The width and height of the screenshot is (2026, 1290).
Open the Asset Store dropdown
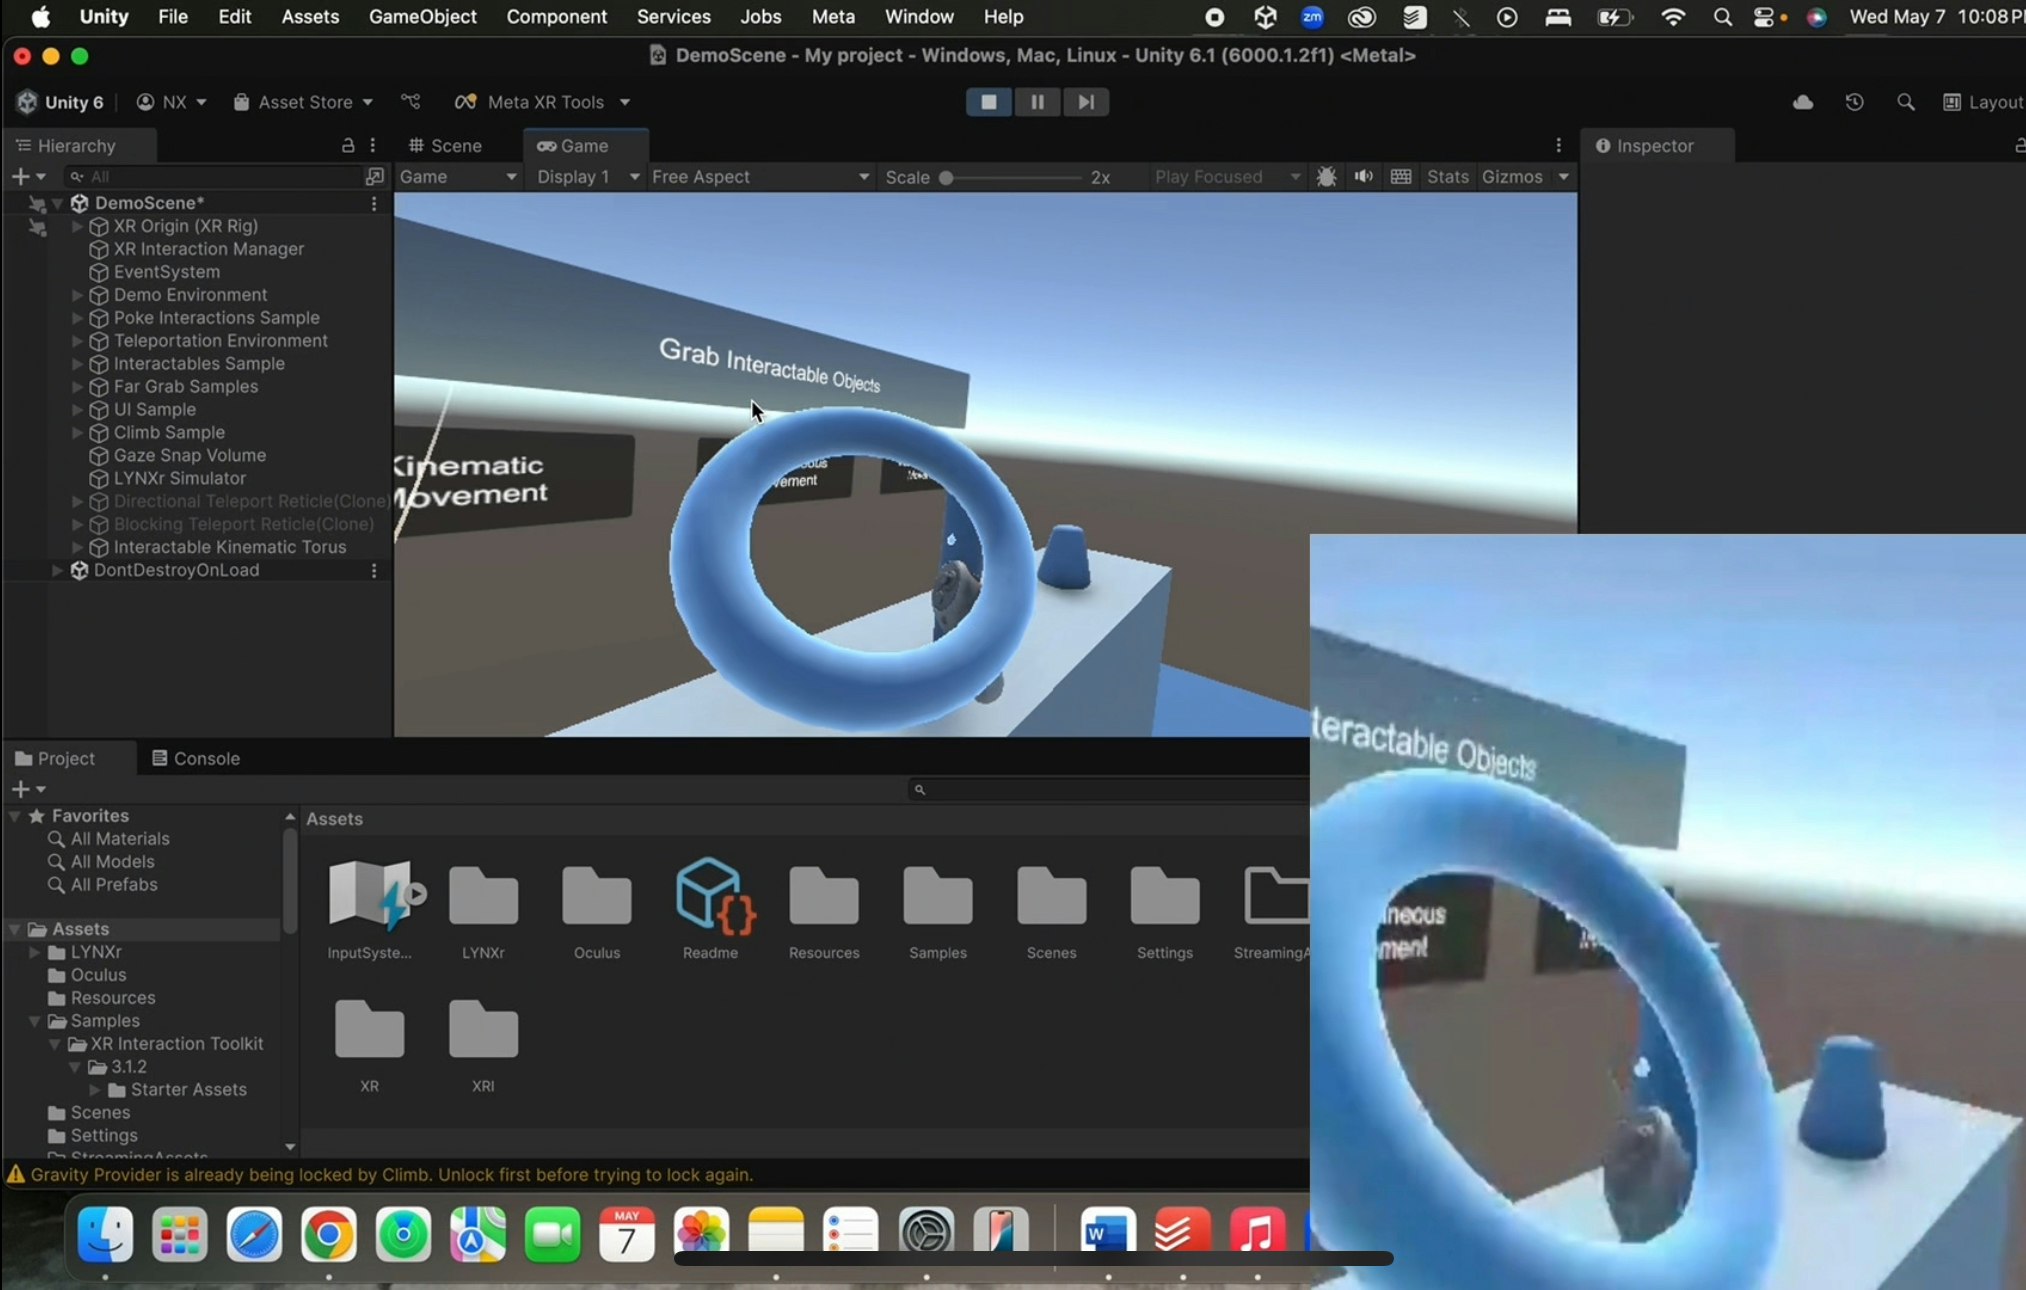point(303,102)
